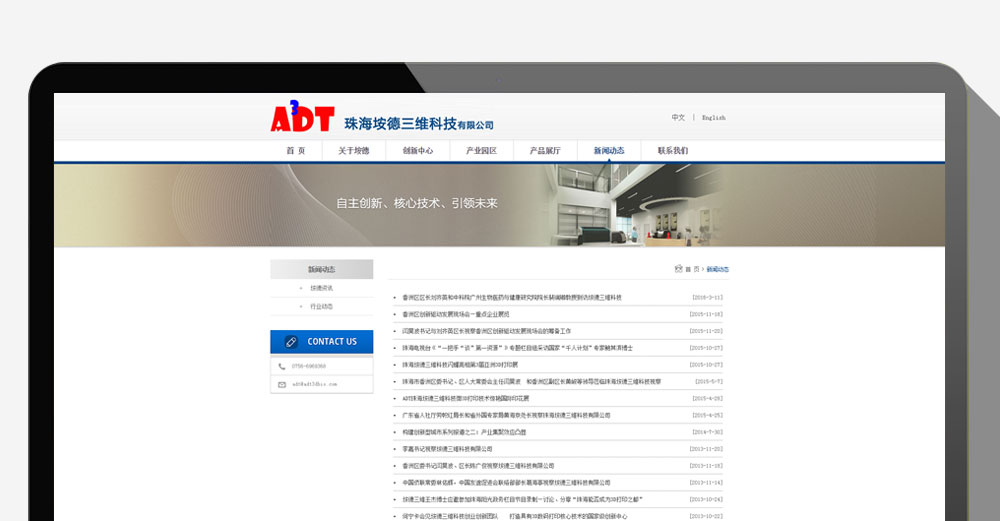1000x521 pixels.
Task: Open the 行业动态 sidebar category
Action: [321, 307]
